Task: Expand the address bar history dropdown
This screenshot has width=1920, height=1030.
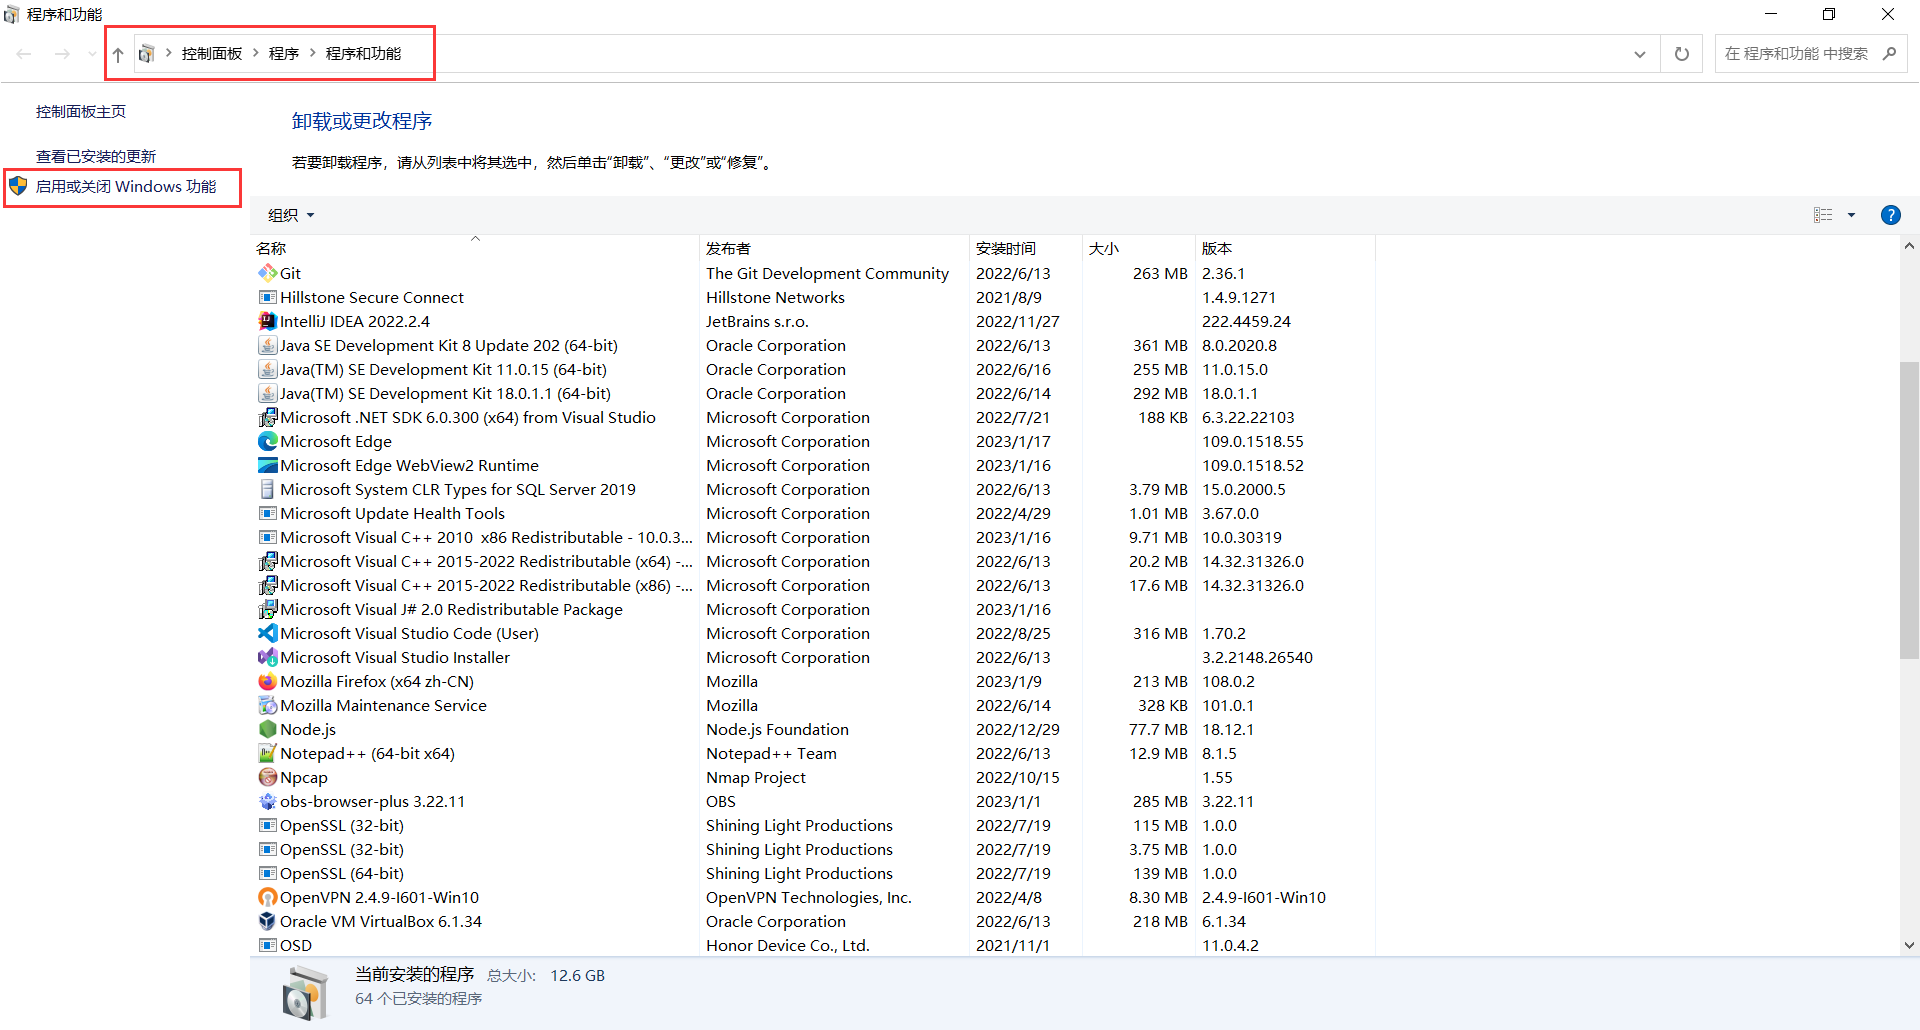Action: [1640, 54]
